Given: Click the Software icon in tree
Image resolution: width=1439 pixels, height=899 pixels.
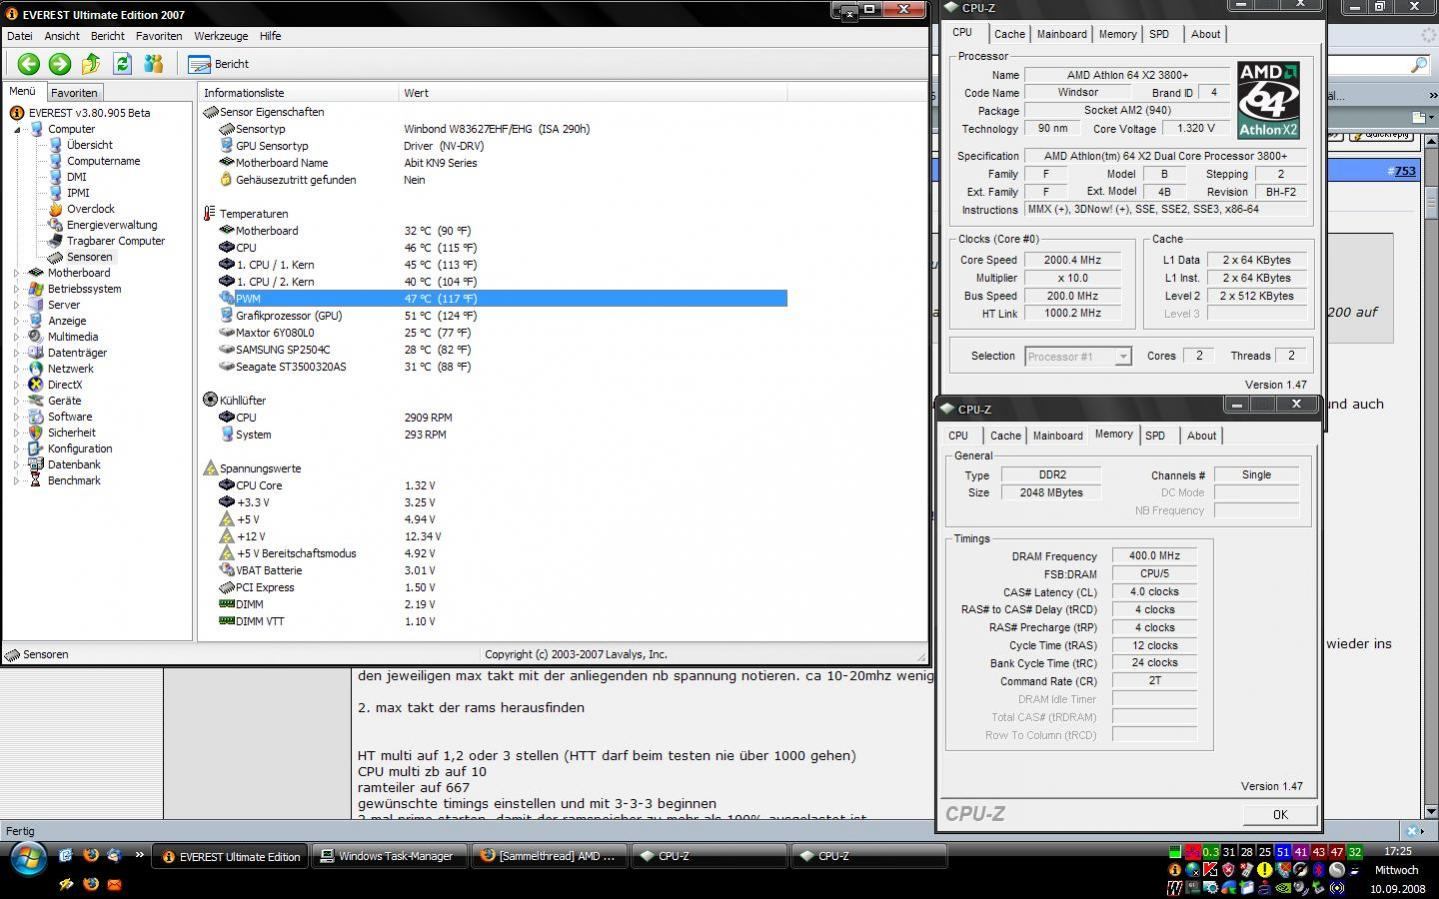Looking at the screenshot, I should 36,417.
